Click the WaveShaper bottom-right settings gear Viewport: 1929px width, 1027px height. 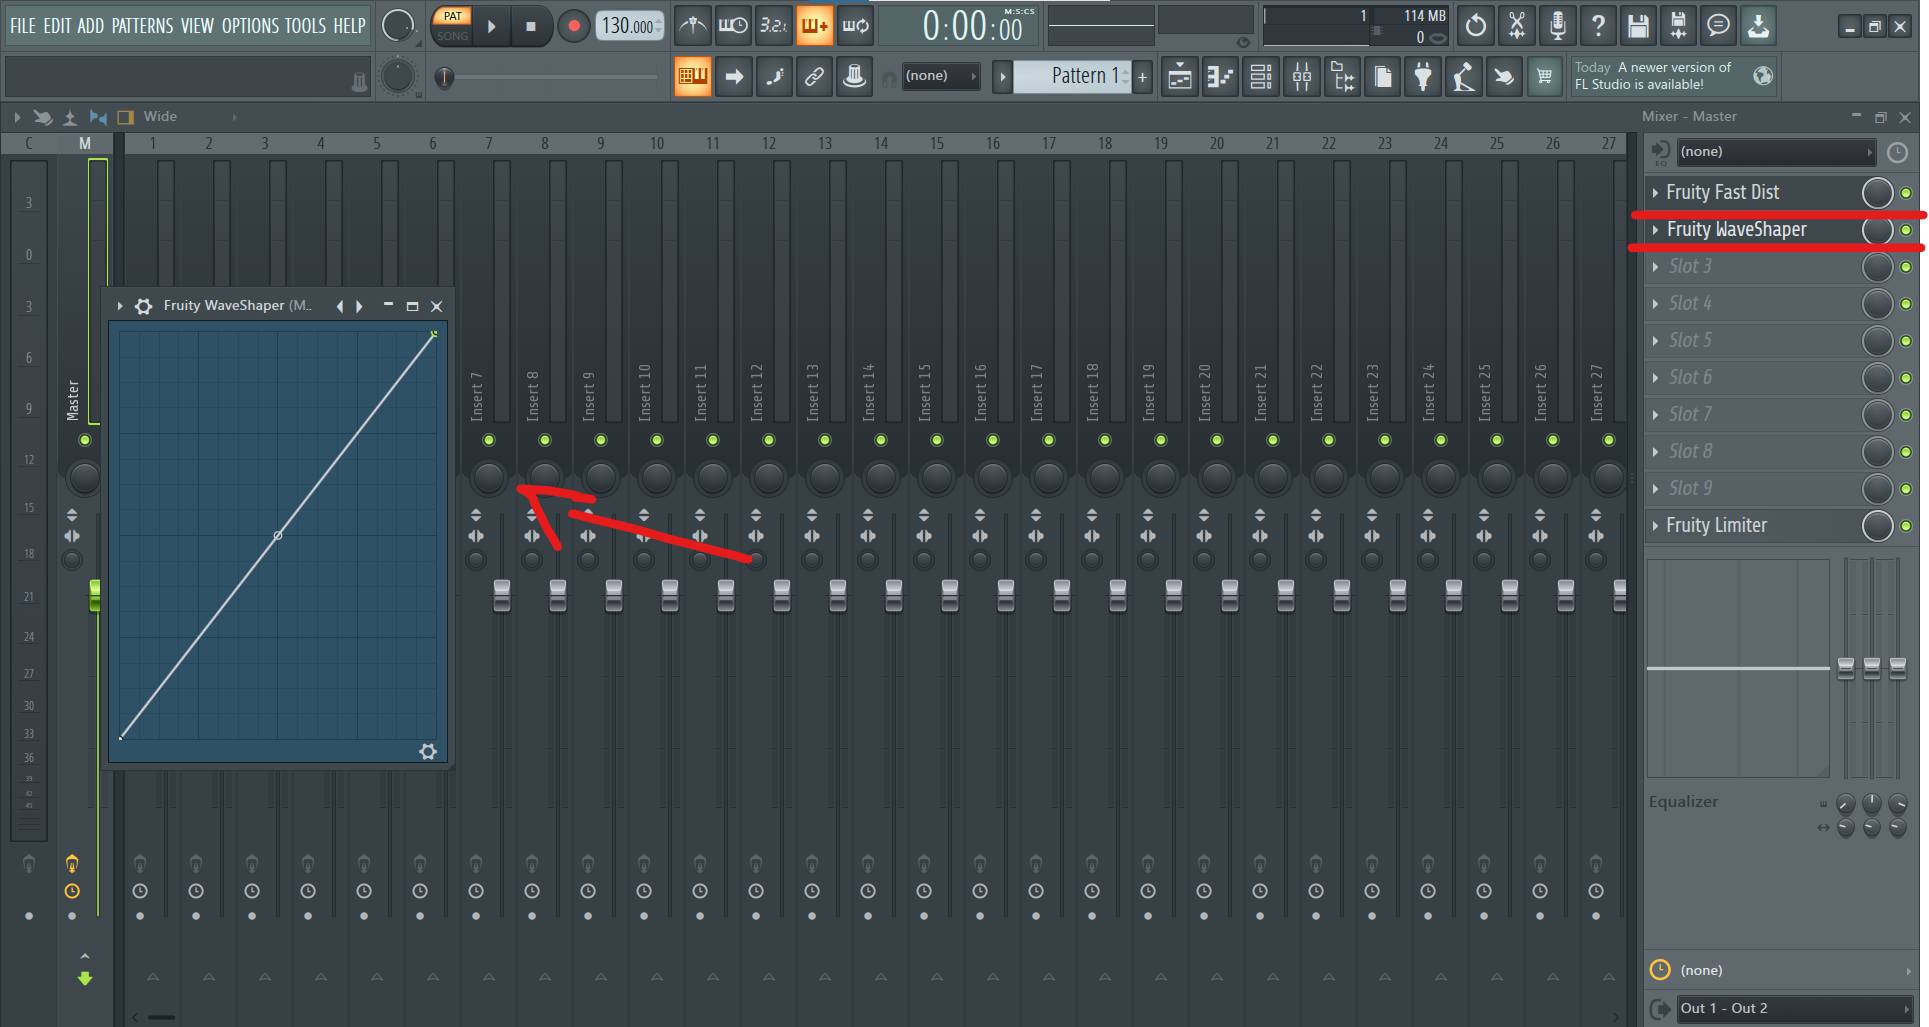tap(428, 751)
